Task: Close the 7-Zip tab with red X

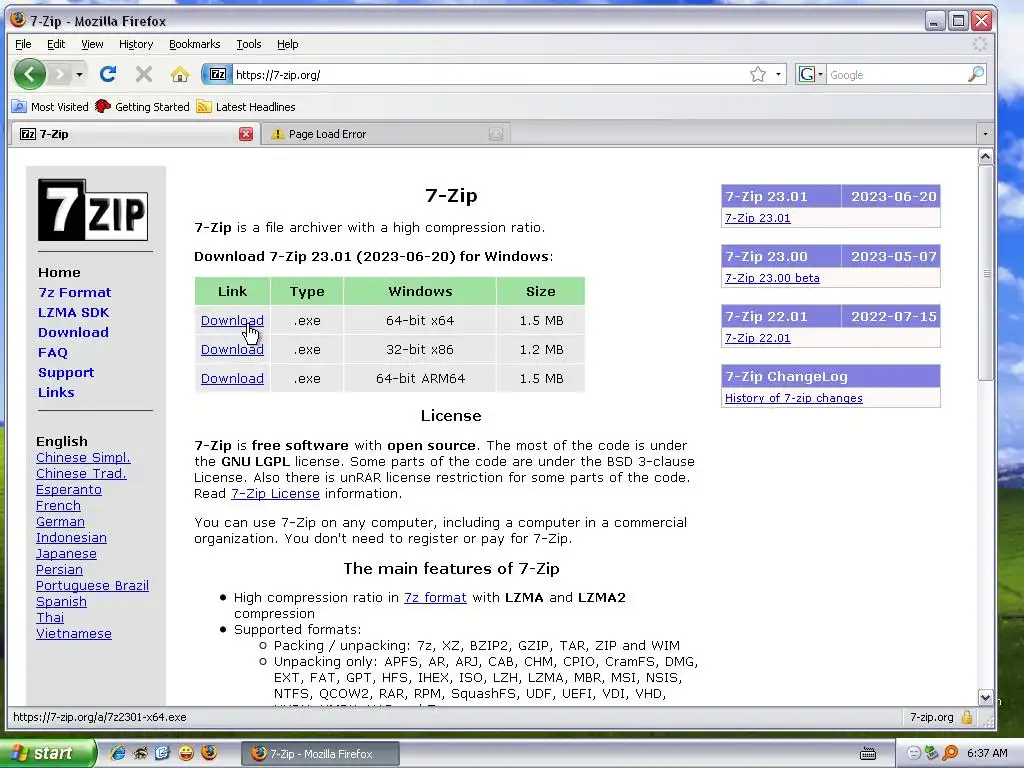Action: (246, 134)
